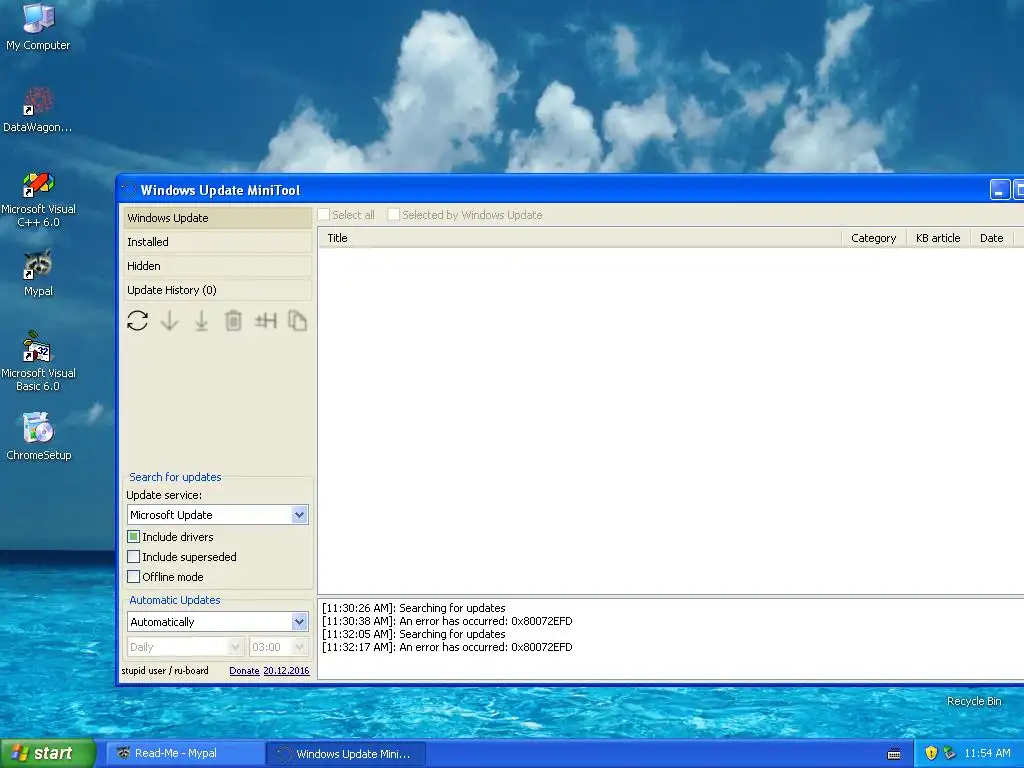
Task: Click the 'stupid user / ru-board' text
Action: tap(165, 671)
